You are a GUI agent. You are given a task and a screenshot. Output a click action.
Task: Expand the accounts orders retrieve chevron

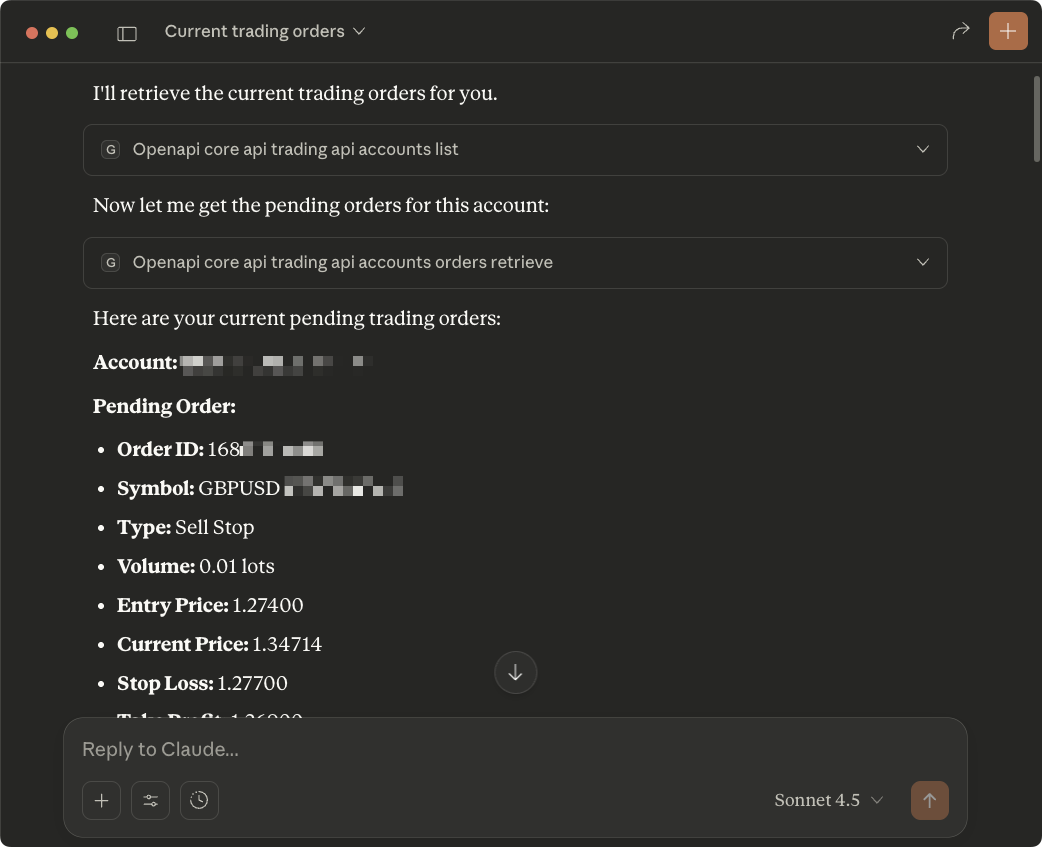point(923,263)
